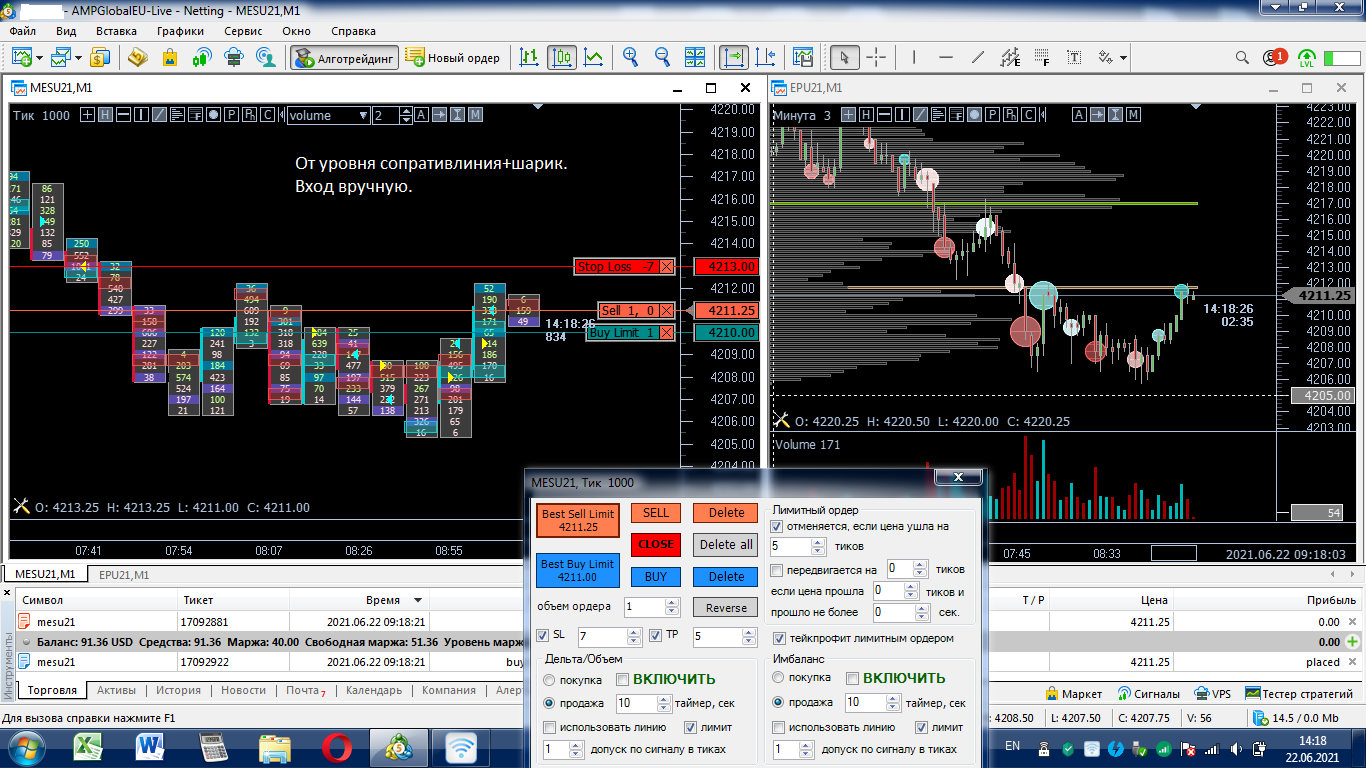Switch chart to candlestick mode

coord(562,58)
